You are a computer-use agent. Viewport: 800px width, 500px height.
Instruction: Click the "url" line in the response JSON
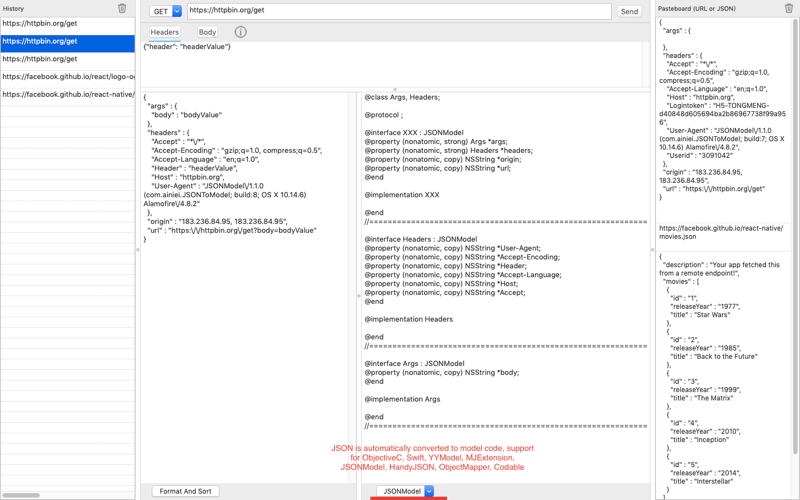[232, 231]
